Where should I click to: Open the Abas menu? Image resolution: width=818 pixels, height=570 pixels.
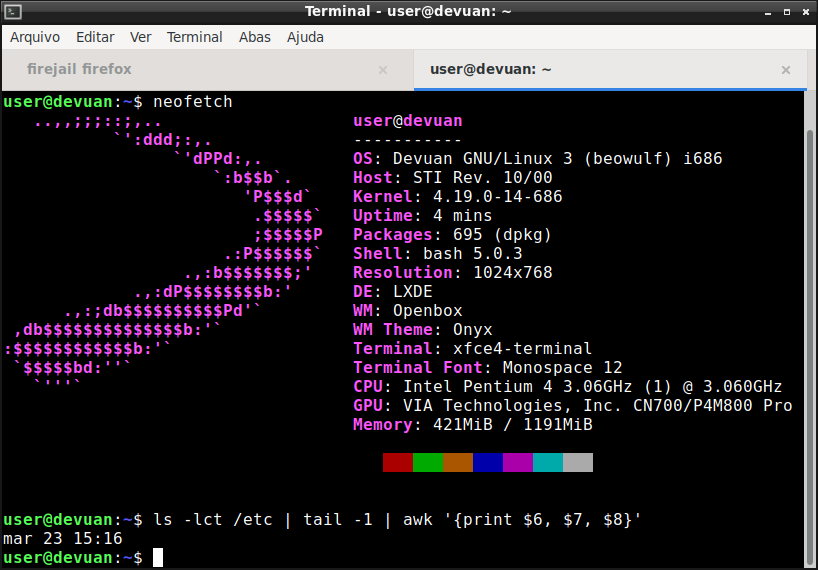tap(255, 37)
